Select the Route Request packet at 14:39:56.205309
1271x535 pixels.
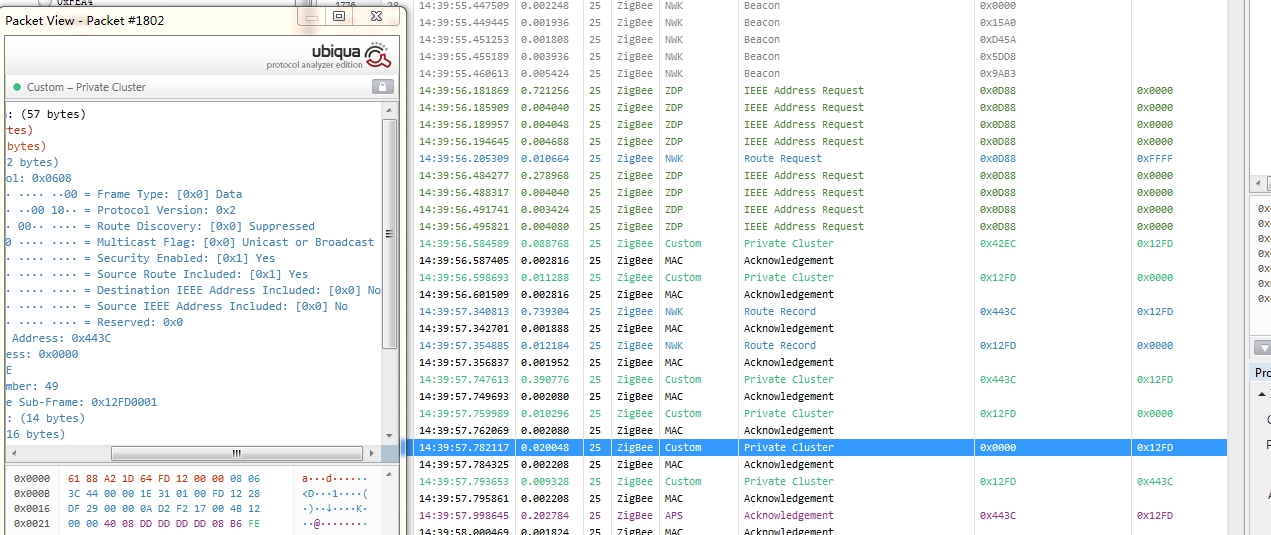point(821,158)
